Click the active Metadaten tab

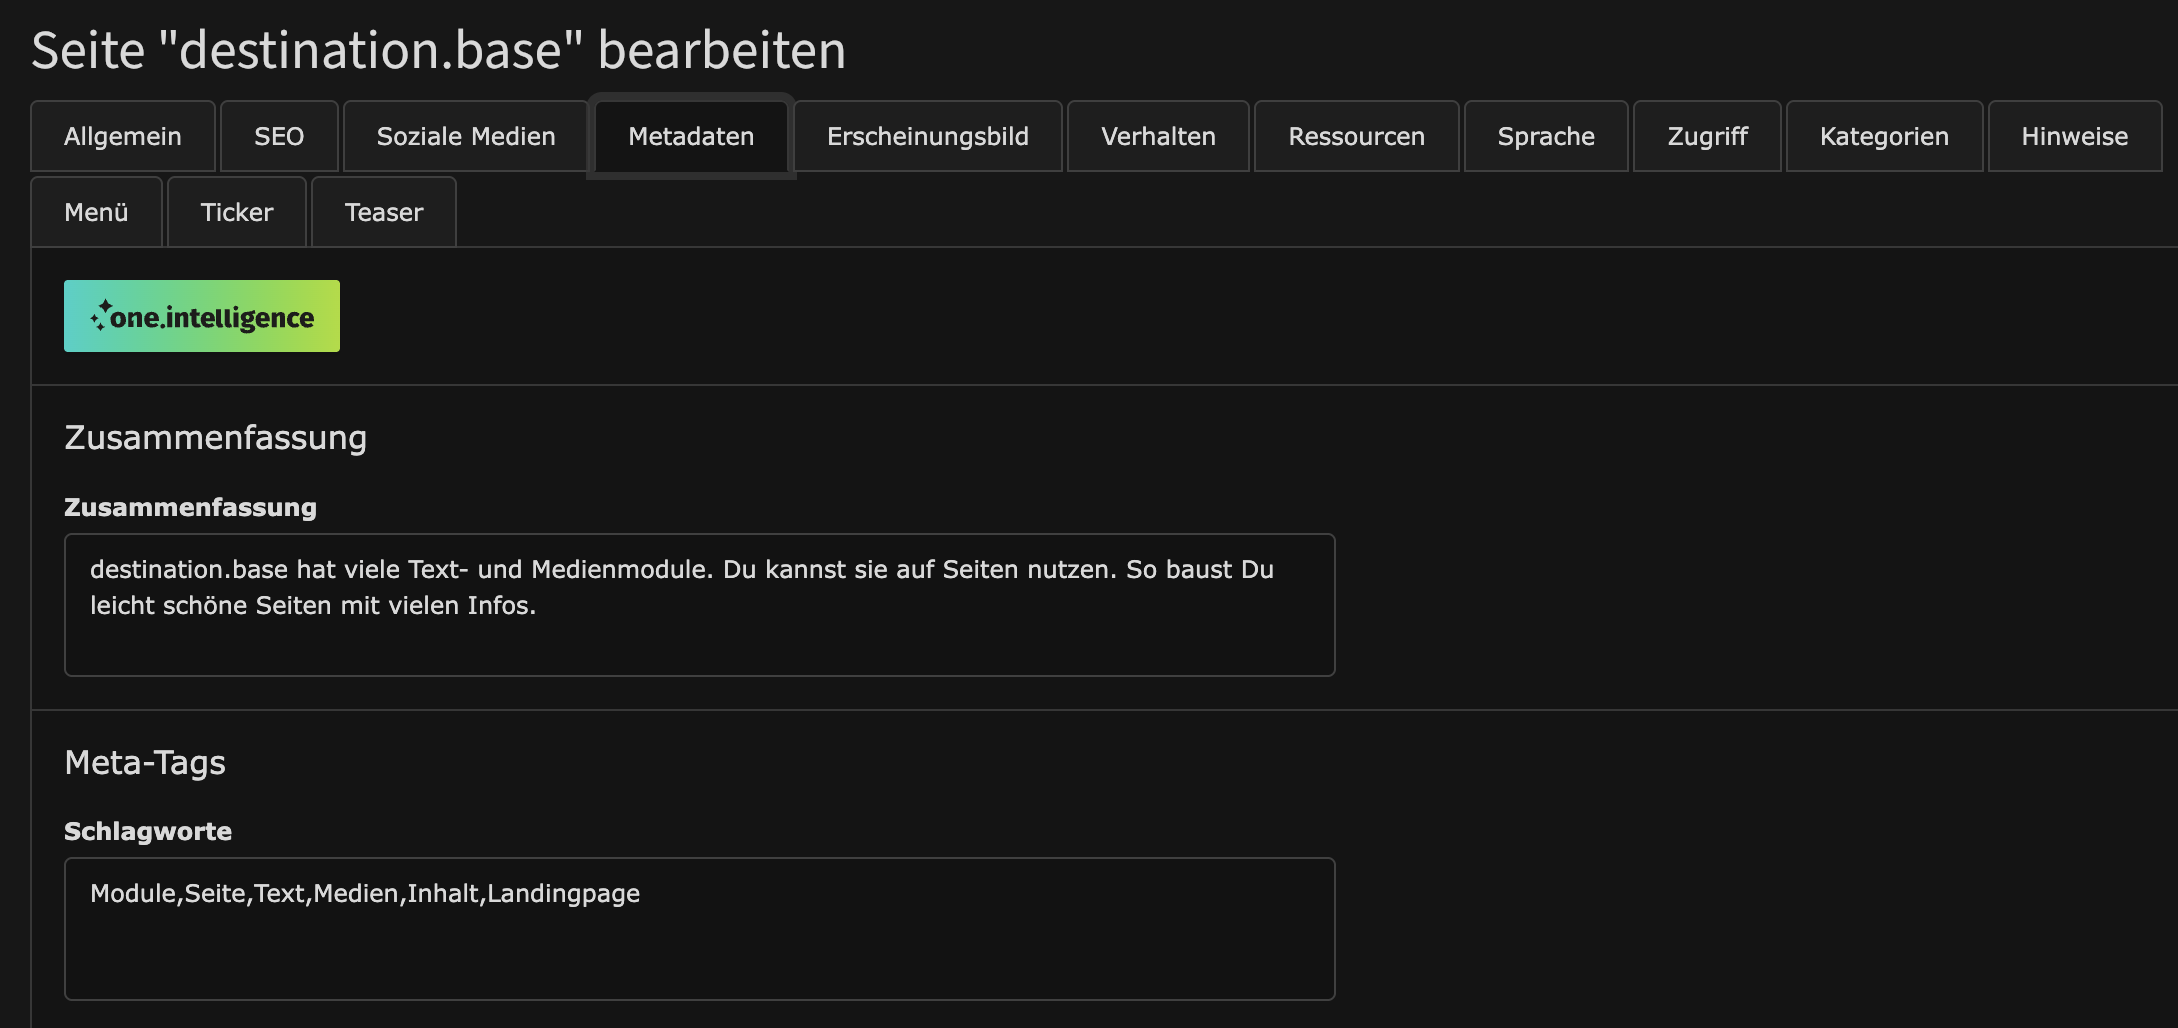pos(691,136)
